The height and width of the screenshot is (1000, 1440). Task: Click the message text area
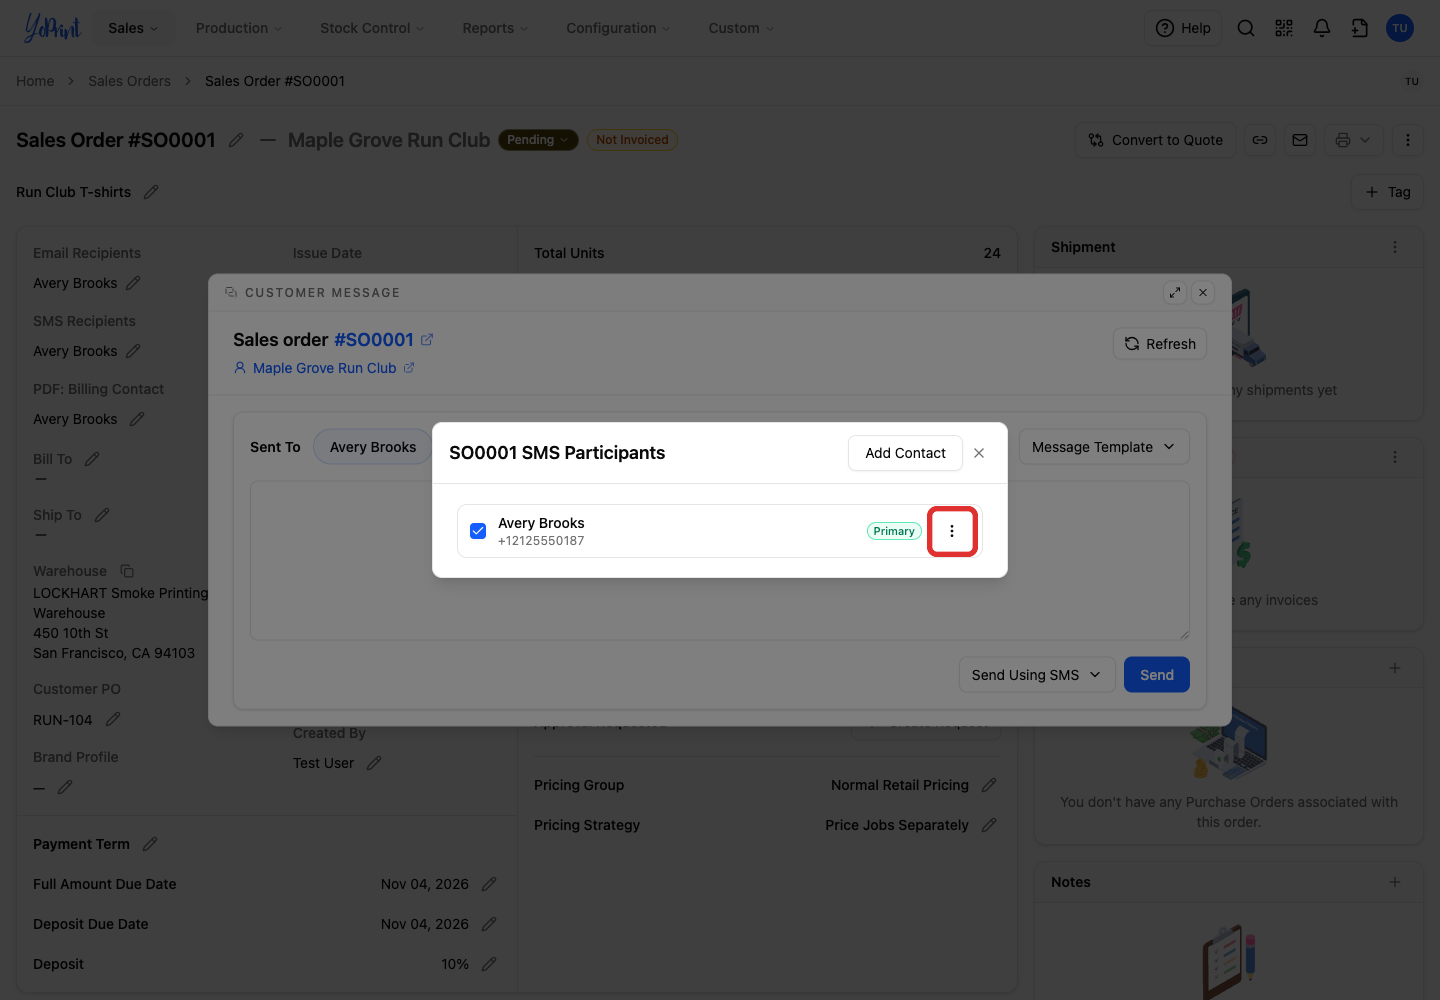720,560
